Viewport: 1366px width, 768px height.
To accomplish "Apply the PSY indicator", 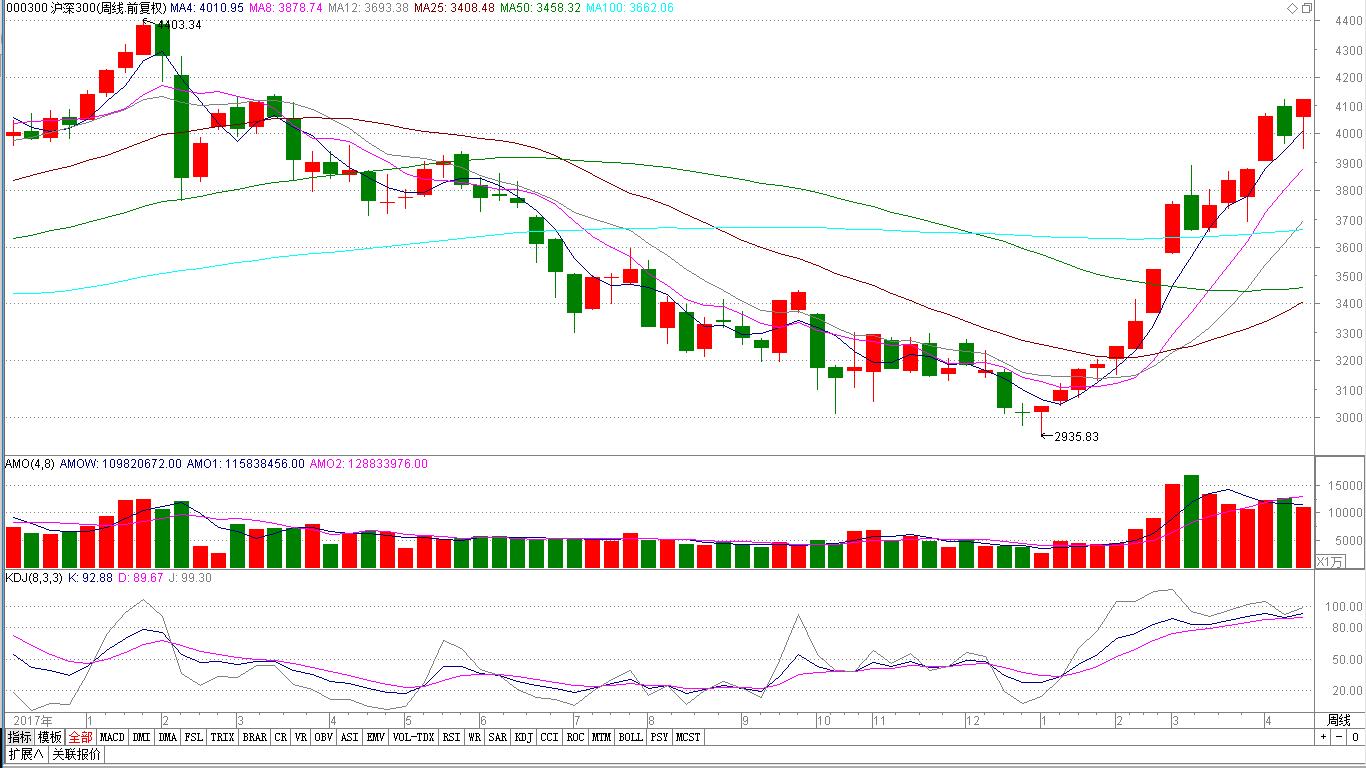I will 659,737.
